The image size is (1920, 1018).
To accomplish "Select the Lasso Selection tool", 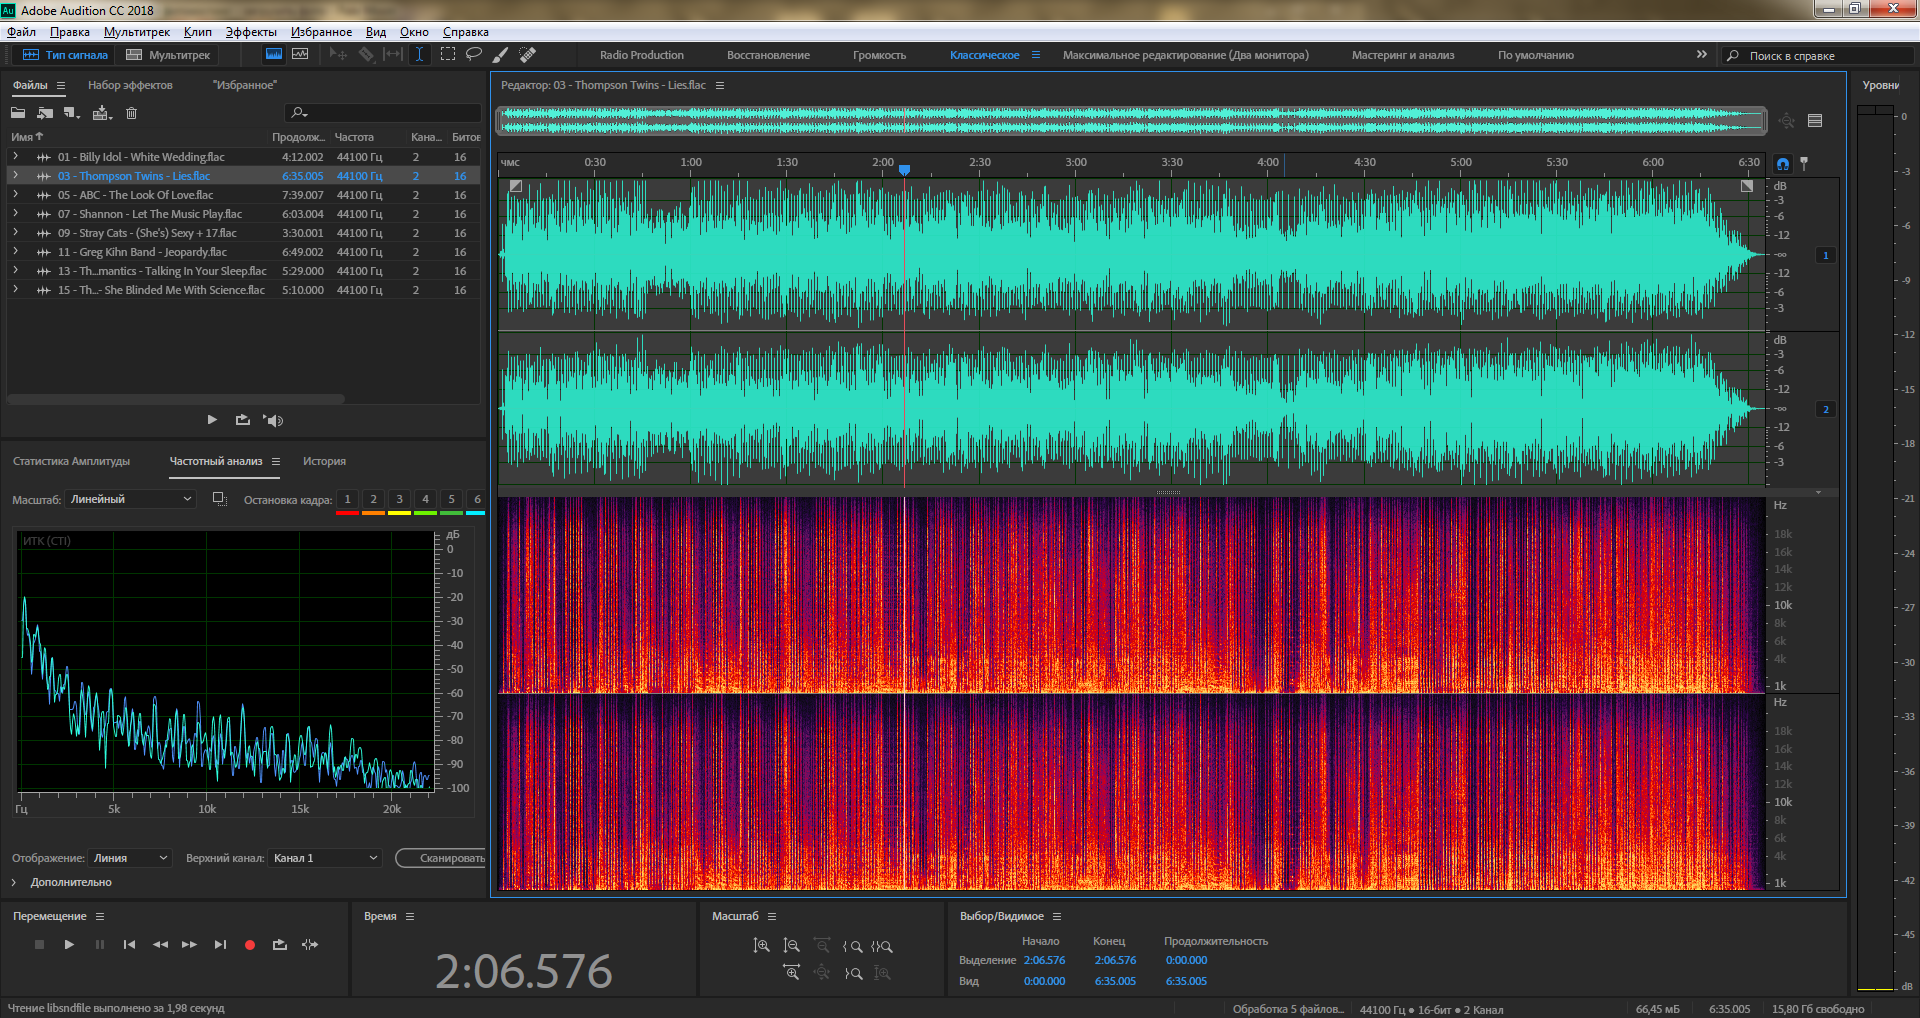I will [x=474, y=55].
